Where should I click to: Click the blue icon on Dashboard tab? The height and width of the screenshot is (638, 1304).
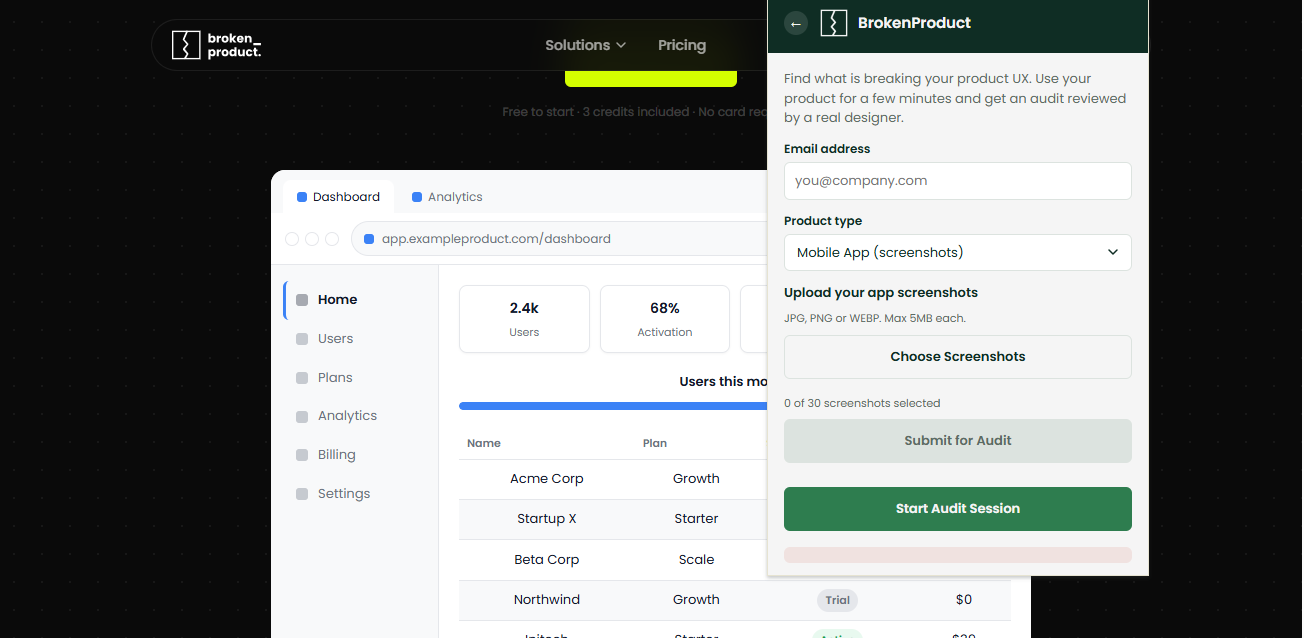click(x=302, y=197)
